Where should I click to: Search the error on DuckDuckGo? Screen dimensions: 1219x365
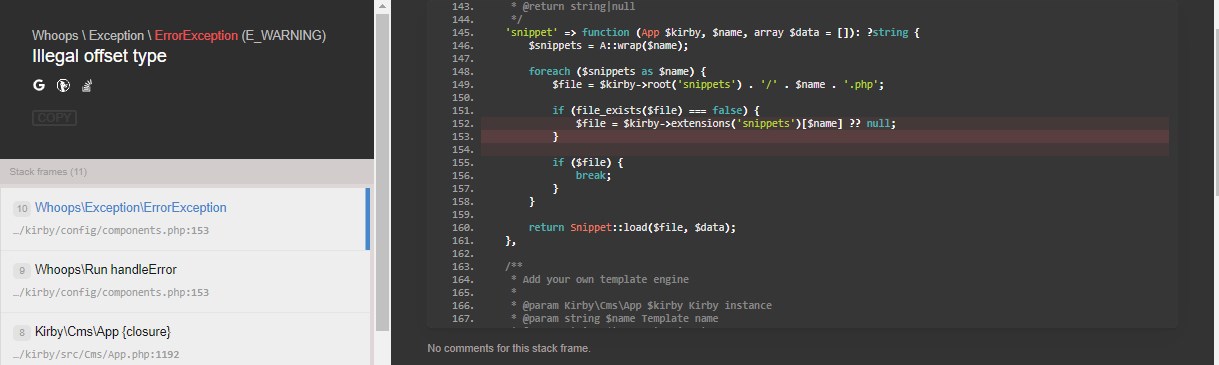tap(63, 86)
